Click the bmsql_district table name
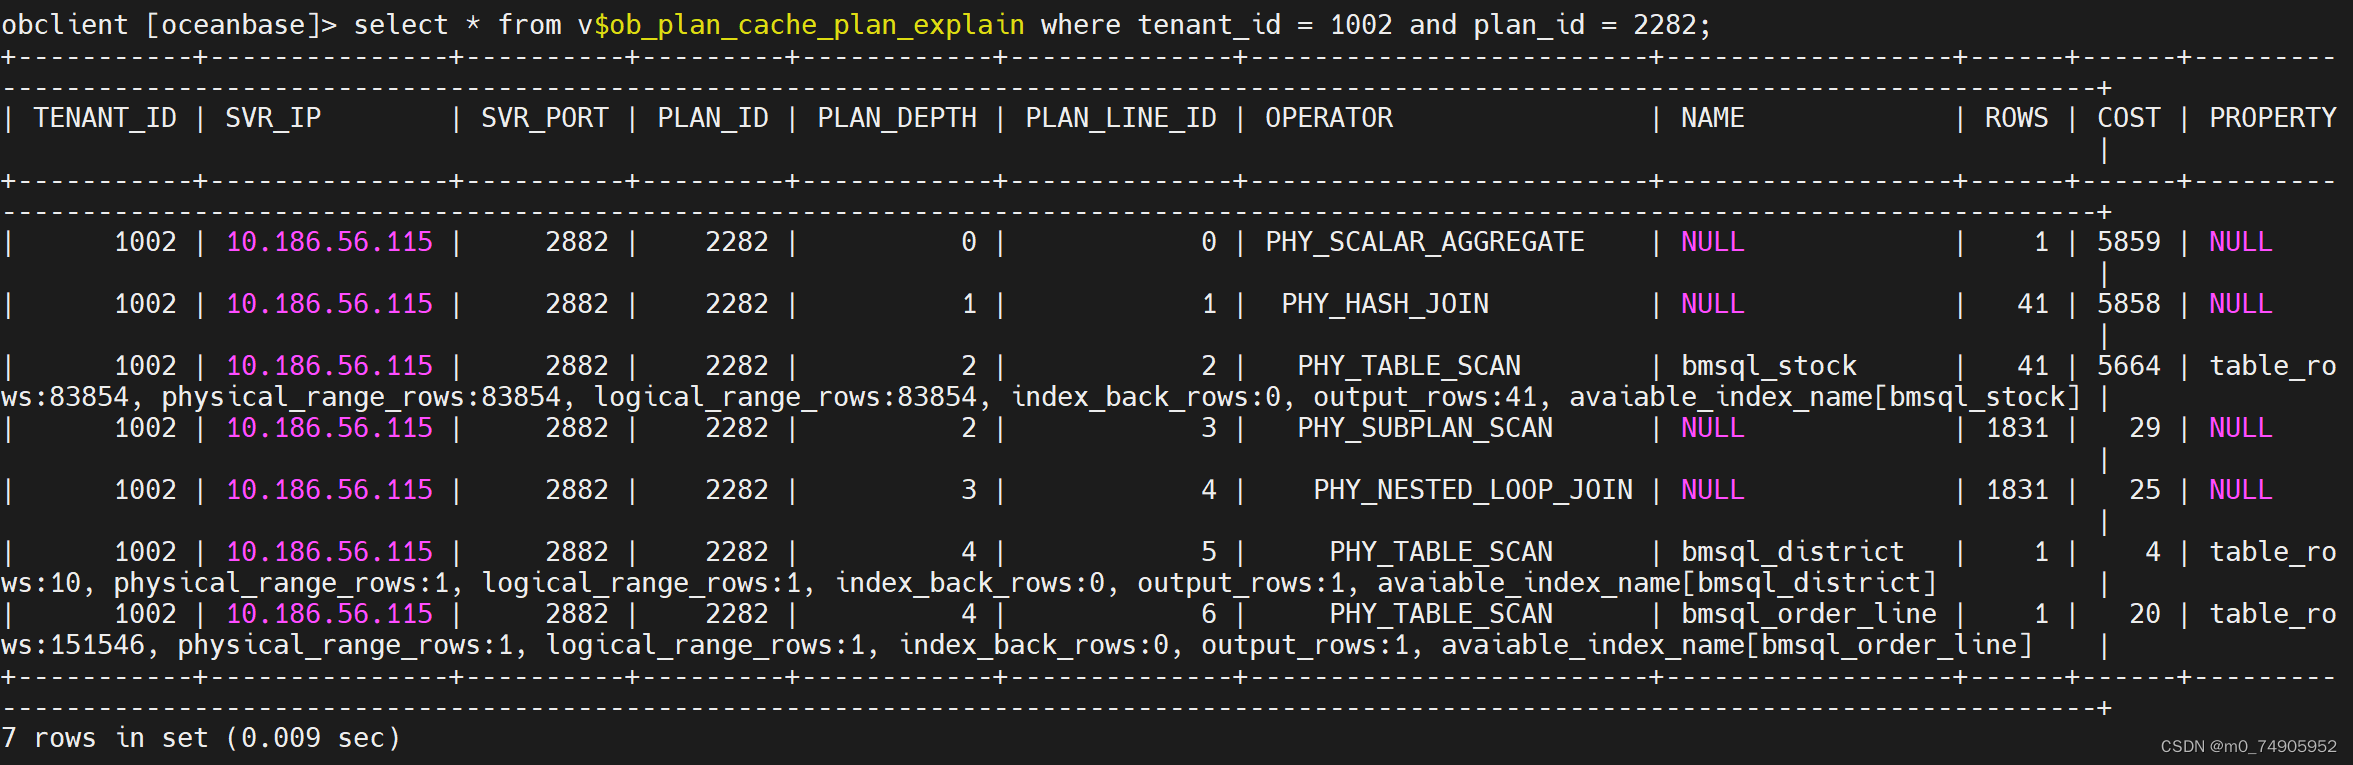 (1793, 552)
